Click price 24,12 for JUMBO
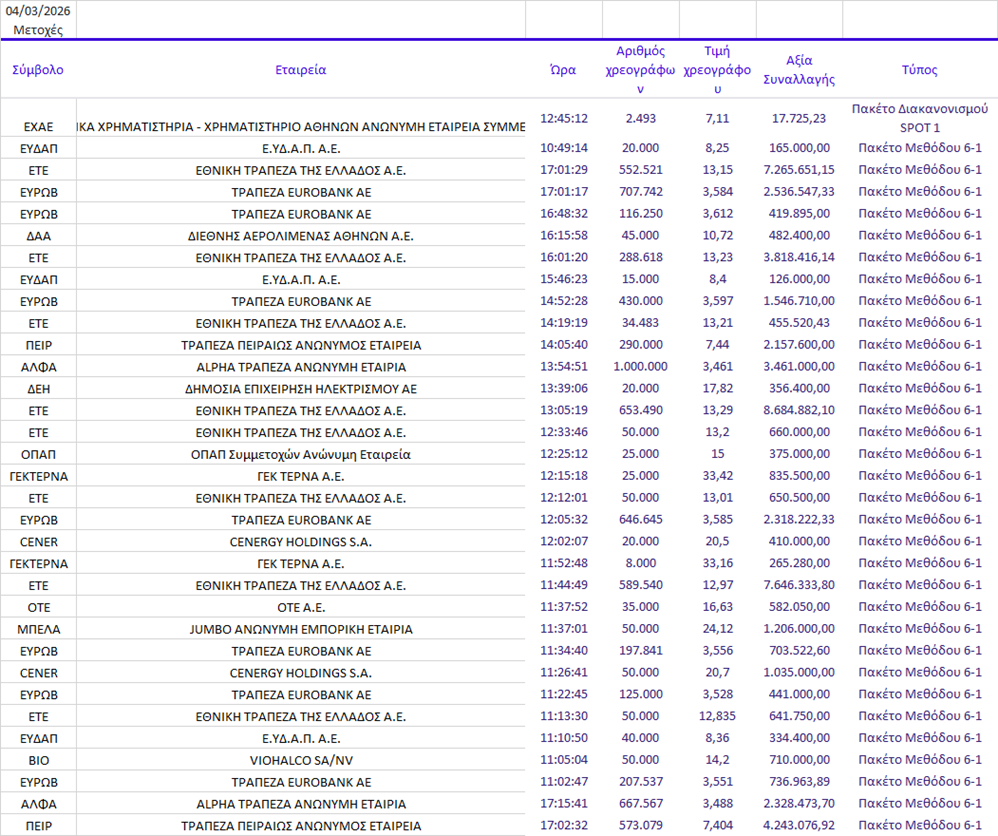The height and width of the screenshot is (836, 998). tap(717, 628)
